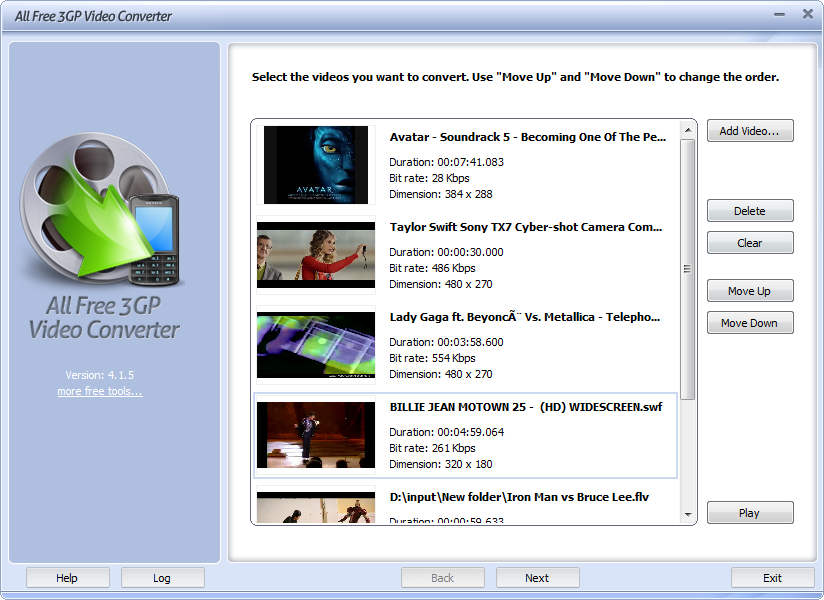Click the video list scrollbar down arrow

coord(688,515)
